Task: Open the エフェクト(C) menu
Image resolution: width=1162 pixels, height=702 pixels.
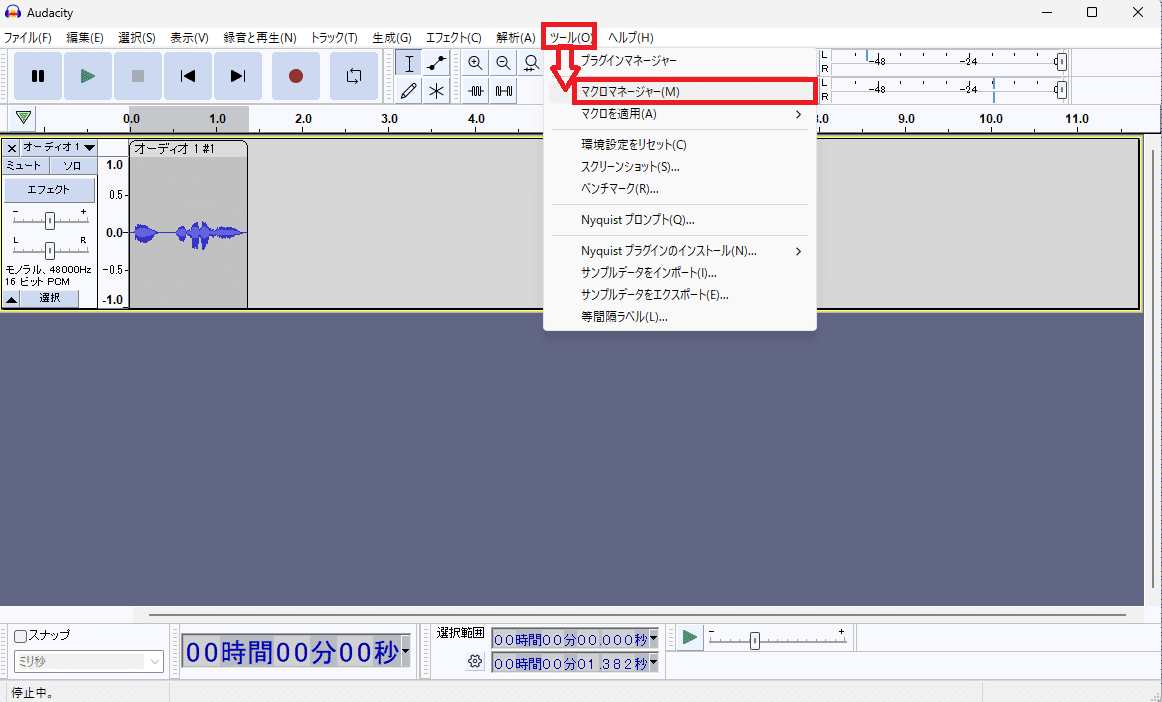Action: [454, 38]
